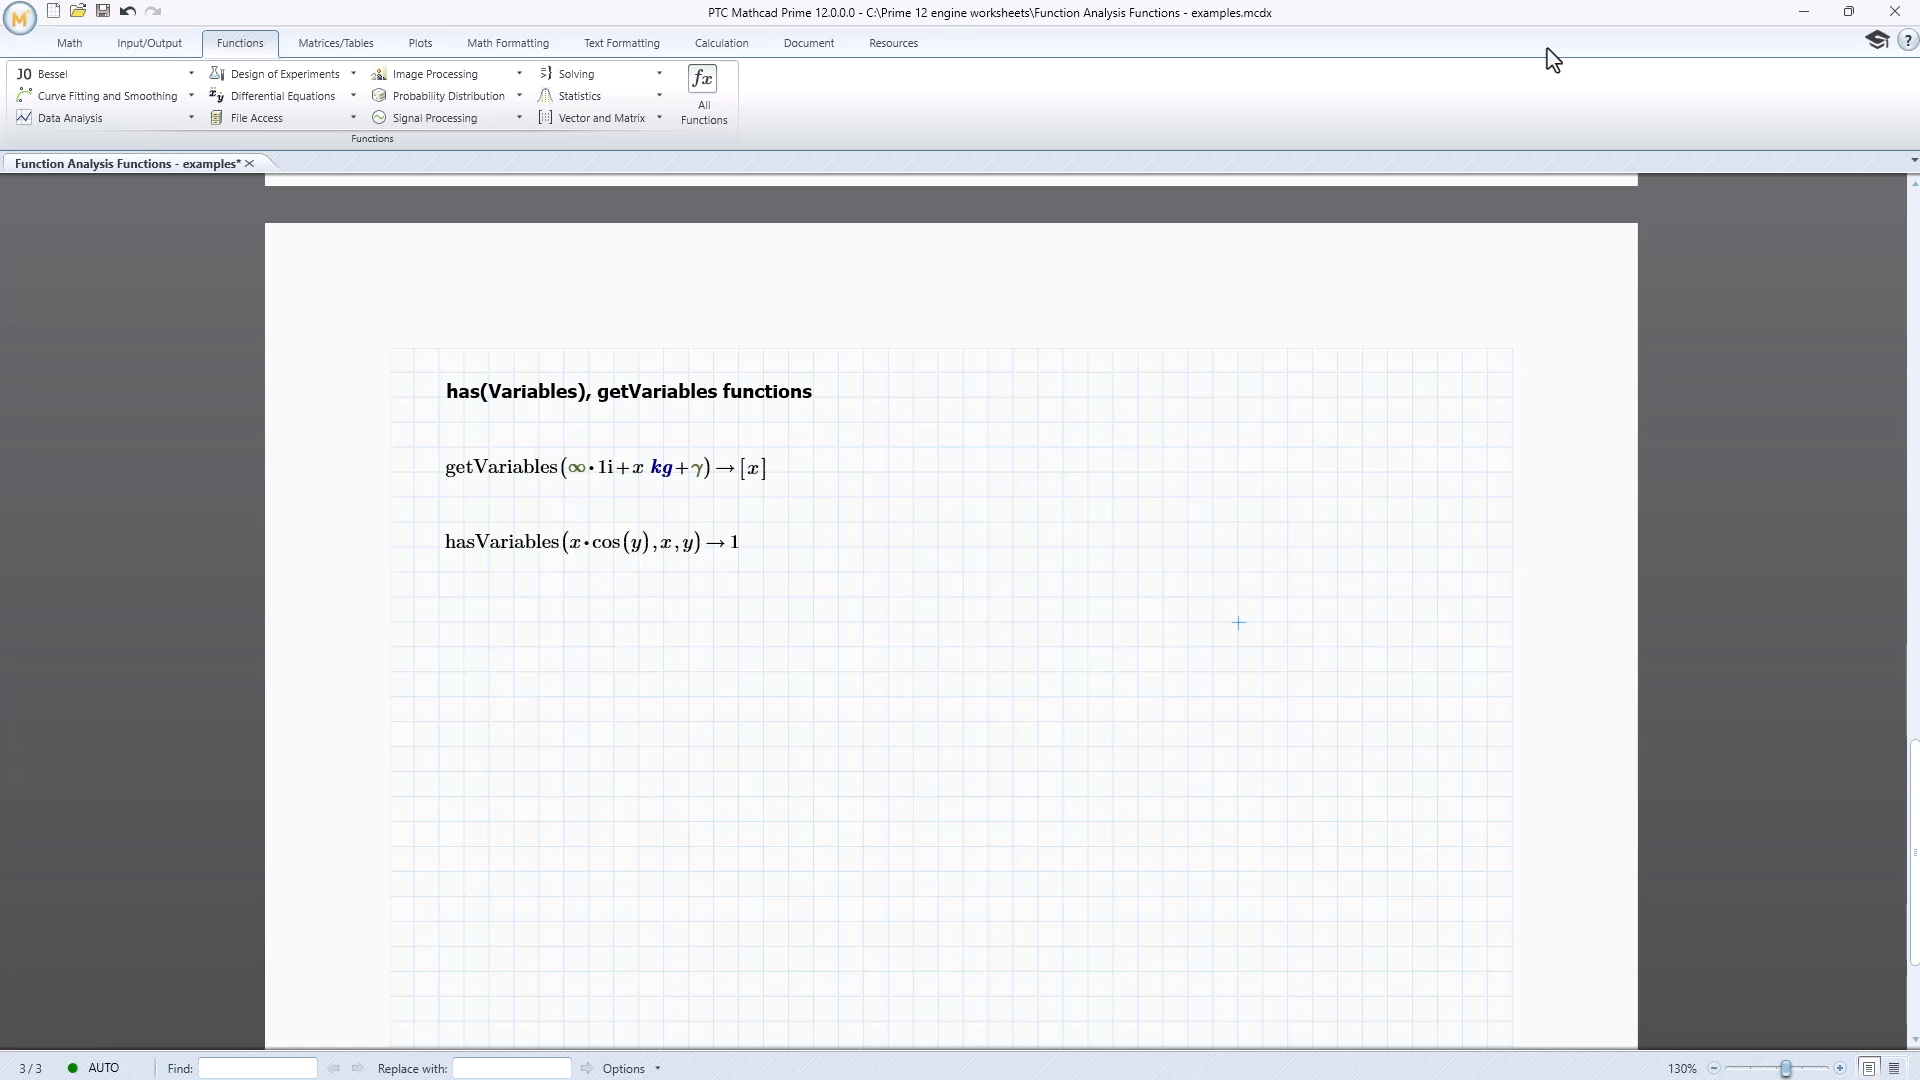The image size is (1920, 1080).
Task: Click the Help question mark icon
Action: pyautogui.click(x=1907, y=41)
